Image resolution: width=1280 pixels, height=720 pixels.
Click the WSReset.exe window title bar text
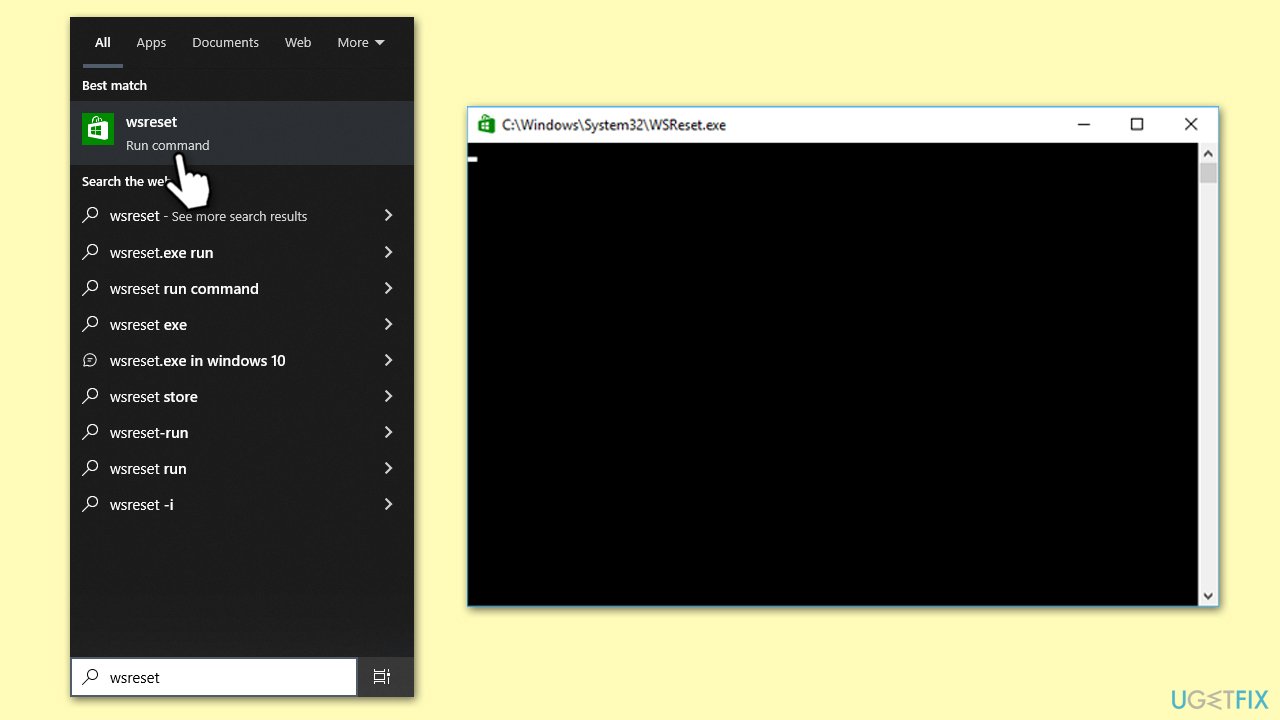(614, 125)
